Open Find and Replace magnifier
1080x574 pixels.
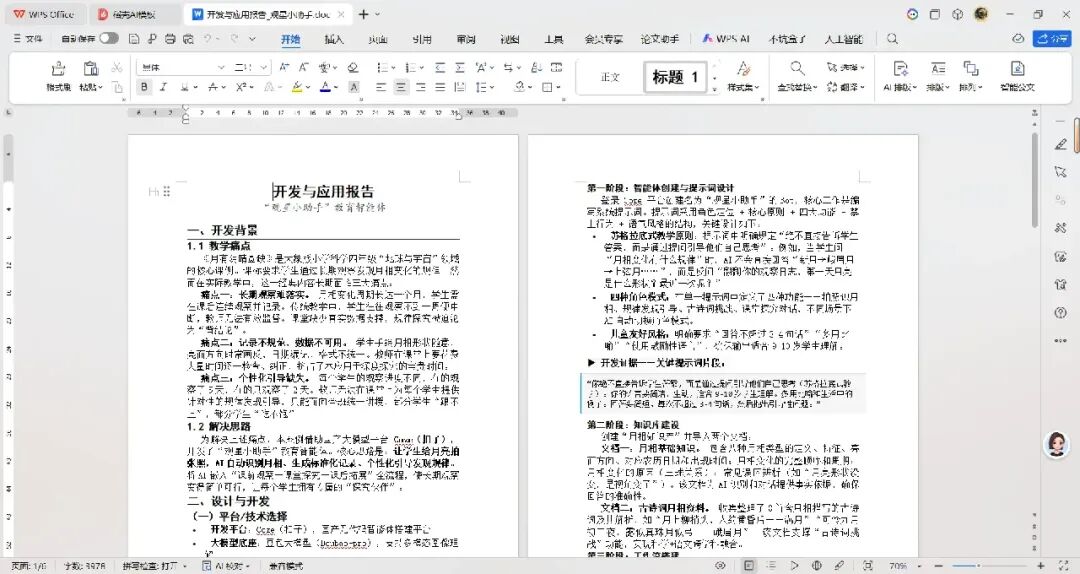pos(797,68)
